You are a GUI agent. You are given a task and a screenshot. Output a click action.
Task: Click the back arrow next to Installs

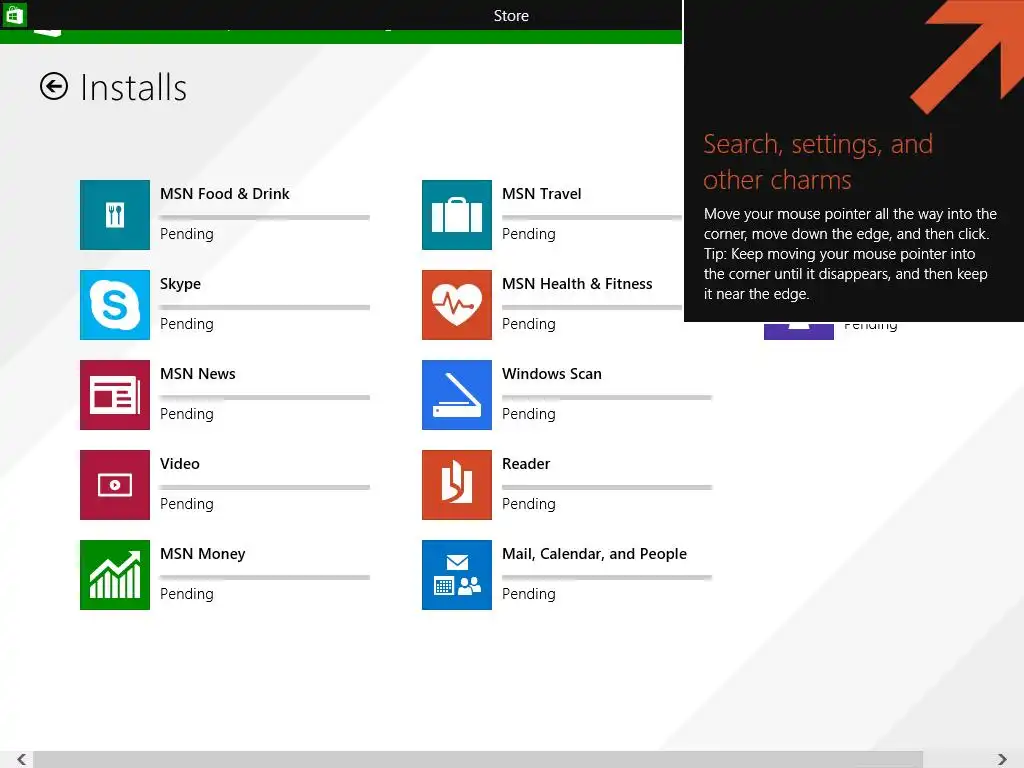tap(54, 86)
